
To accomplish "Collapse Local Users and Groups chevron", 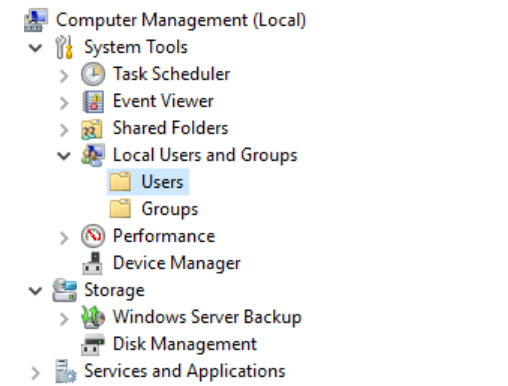I will [64, 156].
